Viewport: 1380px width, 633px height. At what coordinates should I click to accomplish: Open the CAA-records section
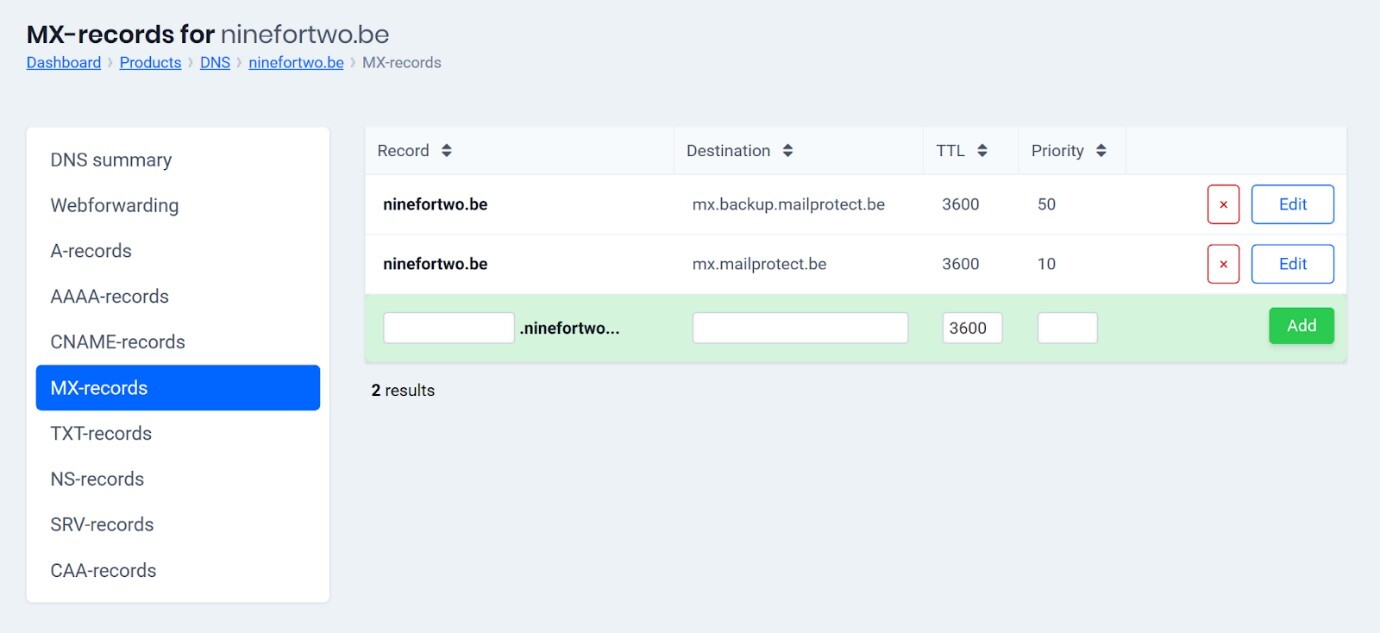(103, 570)
